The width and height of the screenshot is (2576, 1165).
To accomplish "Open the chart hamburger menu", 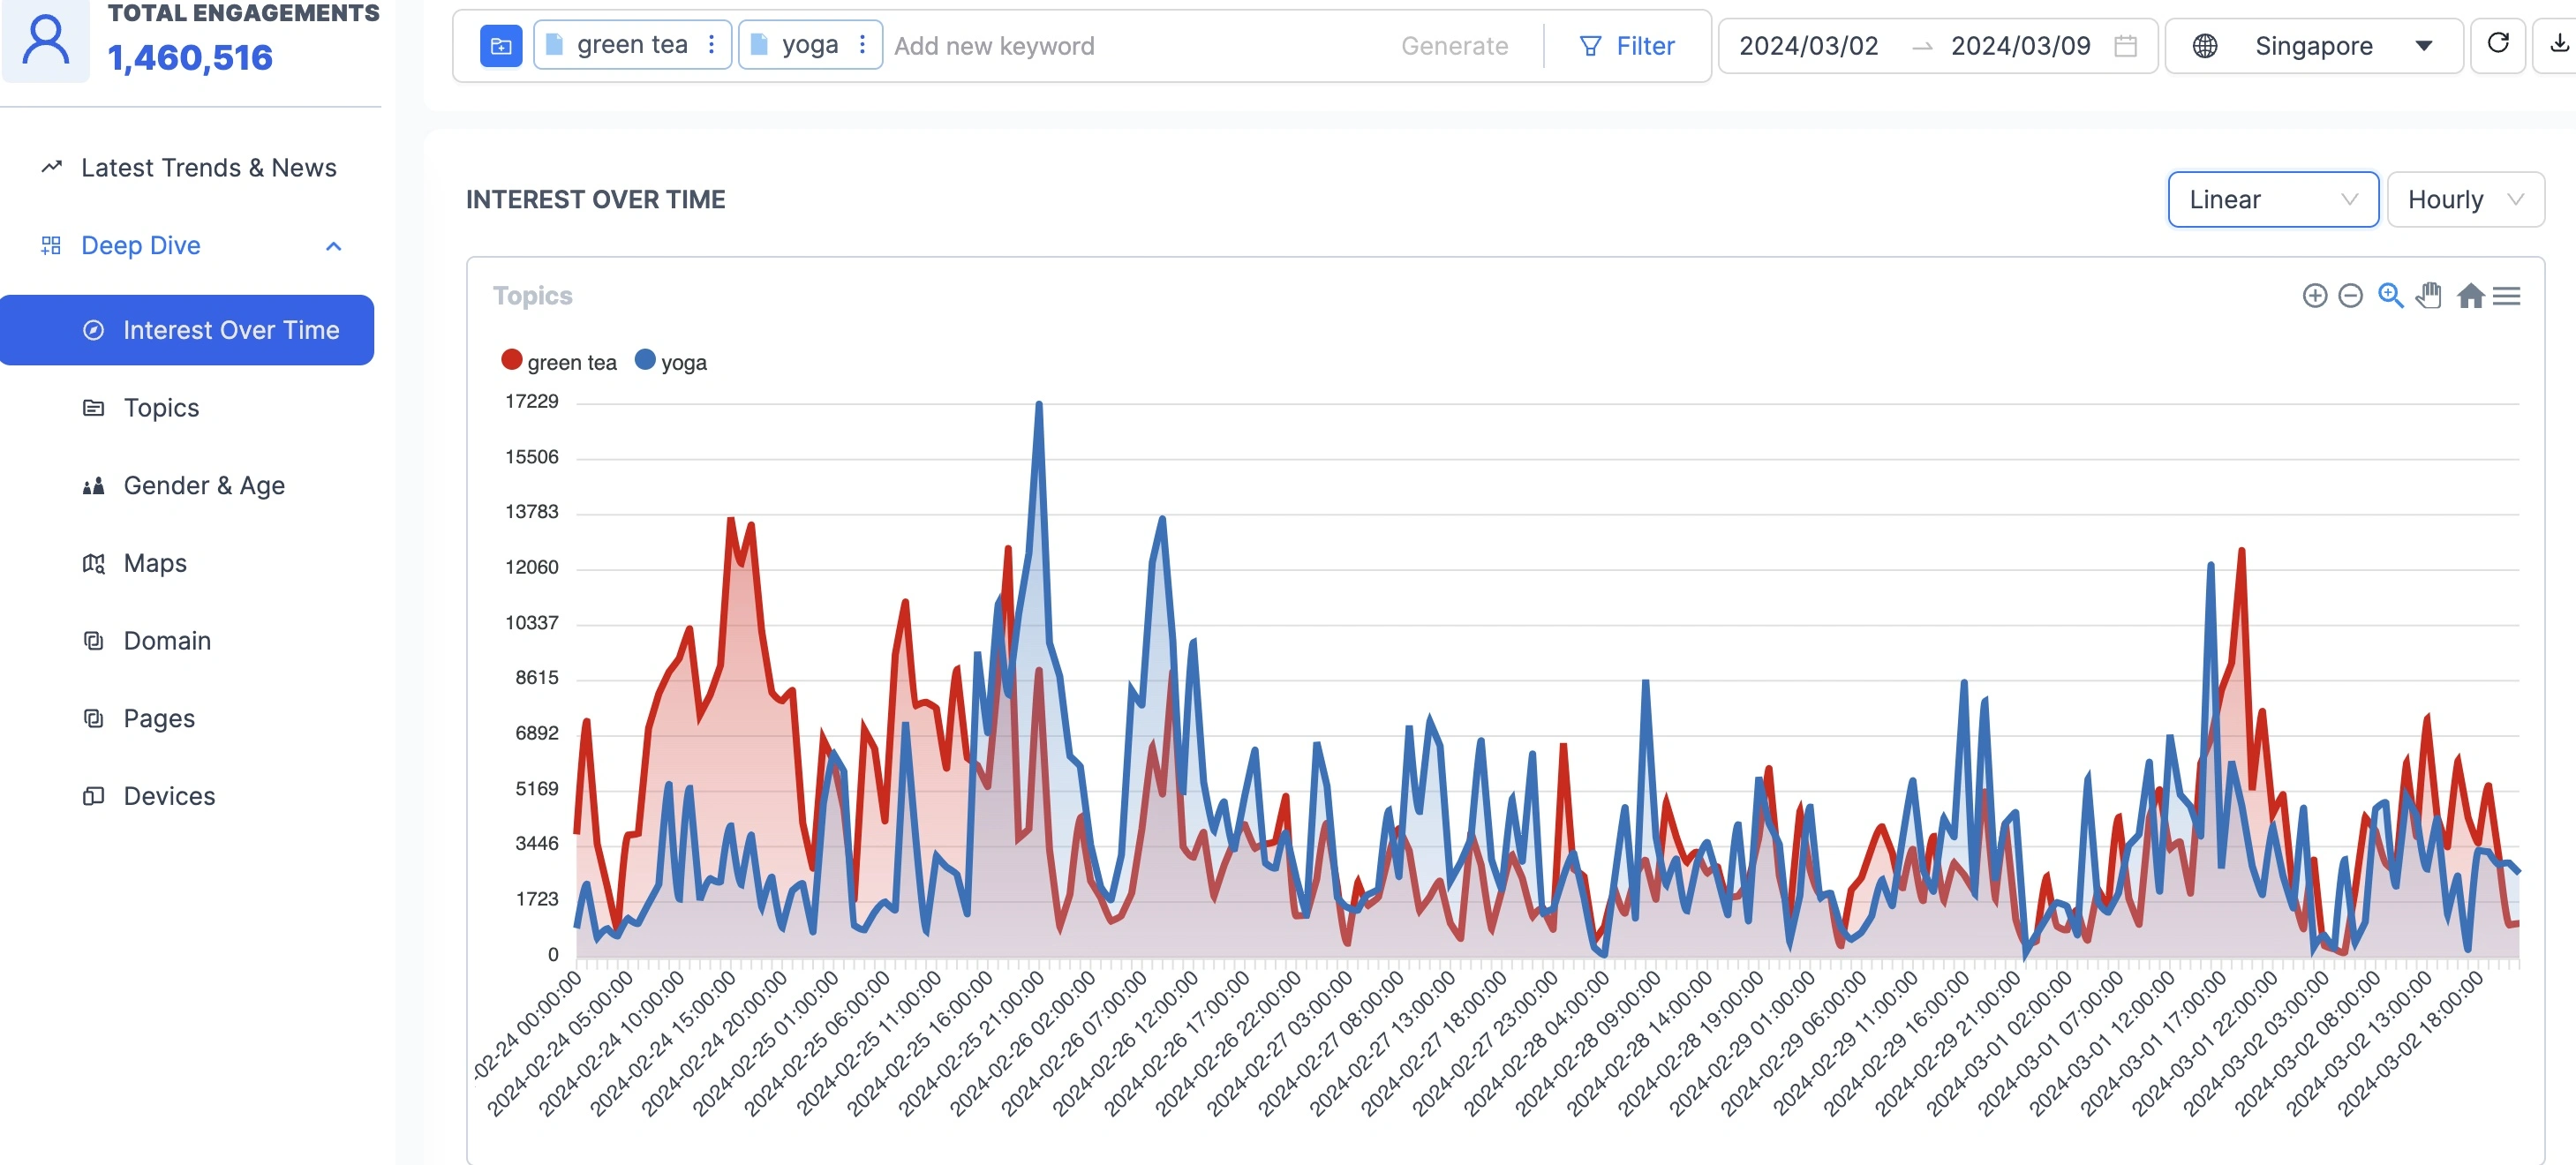I will click(2507, 296).
